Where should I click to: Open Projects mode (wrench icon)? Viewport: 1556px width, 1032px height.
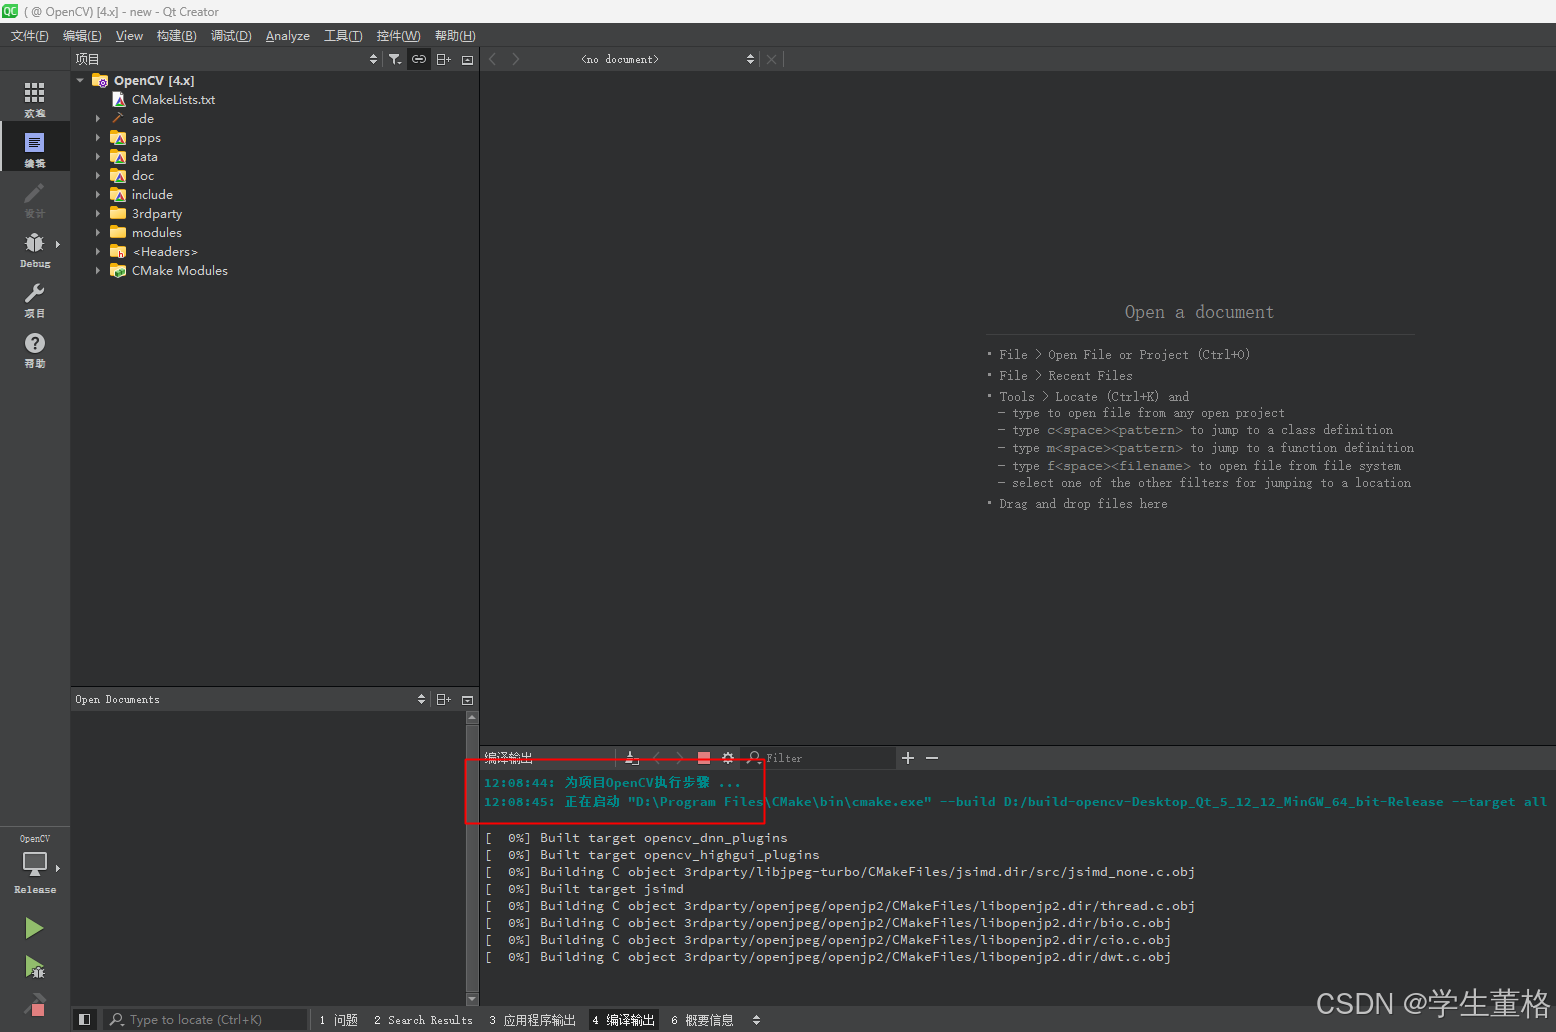(x=34, y=298)
